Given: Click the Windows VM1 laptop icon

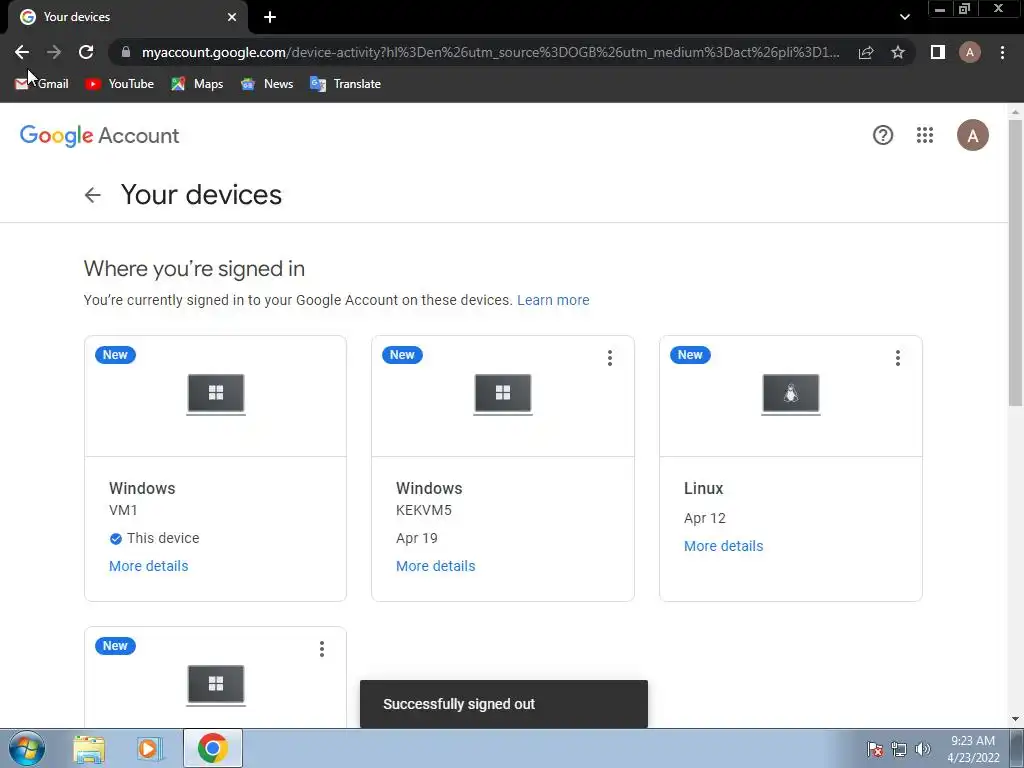Looking at the screenshot, I should click(x=216, y=394).
